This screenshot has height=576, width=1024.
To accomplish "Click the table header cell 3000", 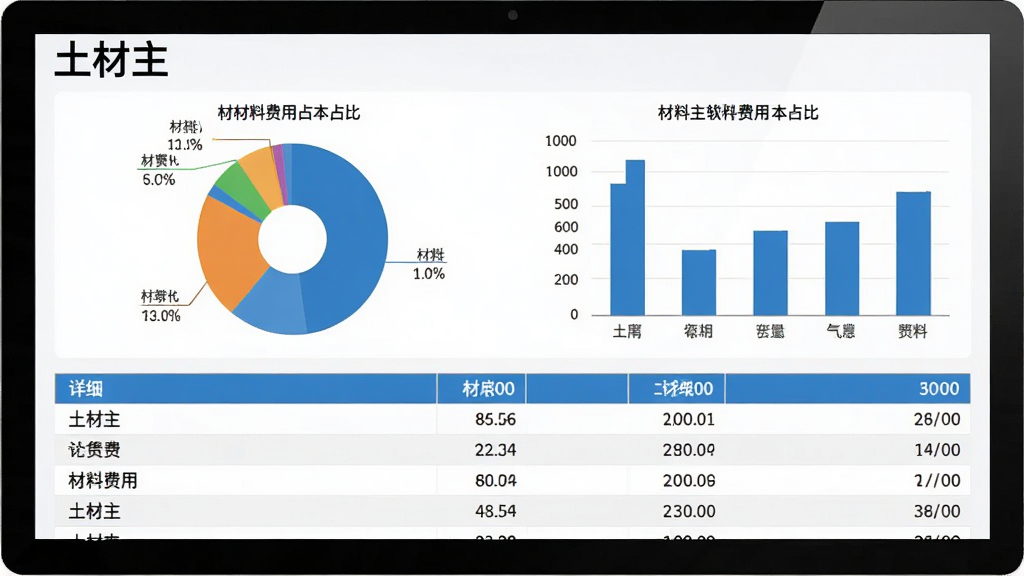I will [848, 389].
